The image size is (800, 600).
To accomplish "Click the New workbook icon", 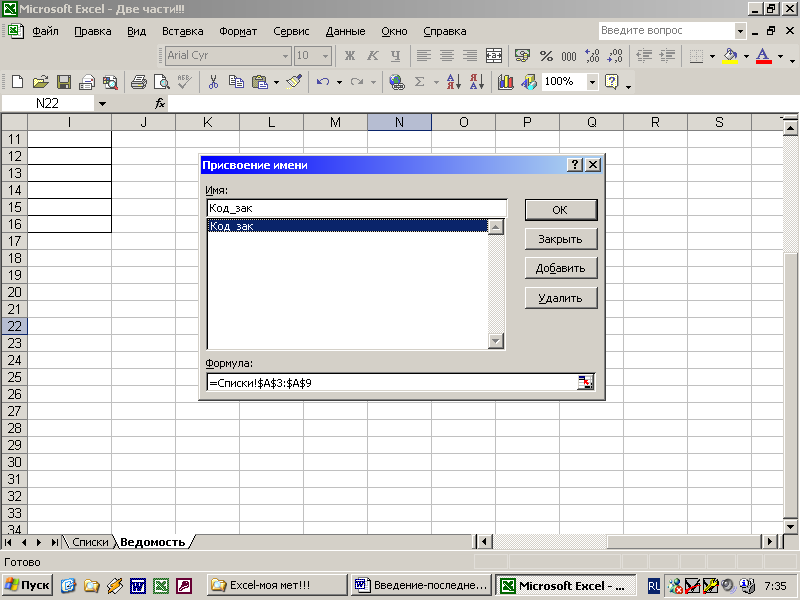I will 17,82.
